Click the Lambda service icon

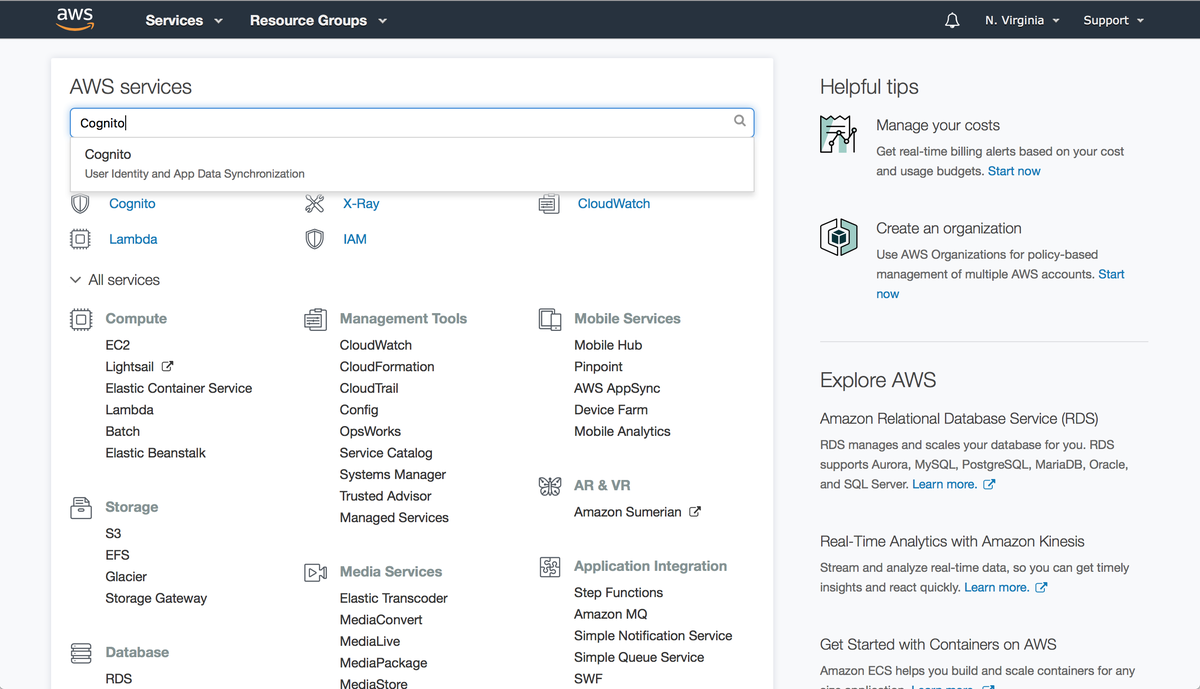click(x=80, y=239)
